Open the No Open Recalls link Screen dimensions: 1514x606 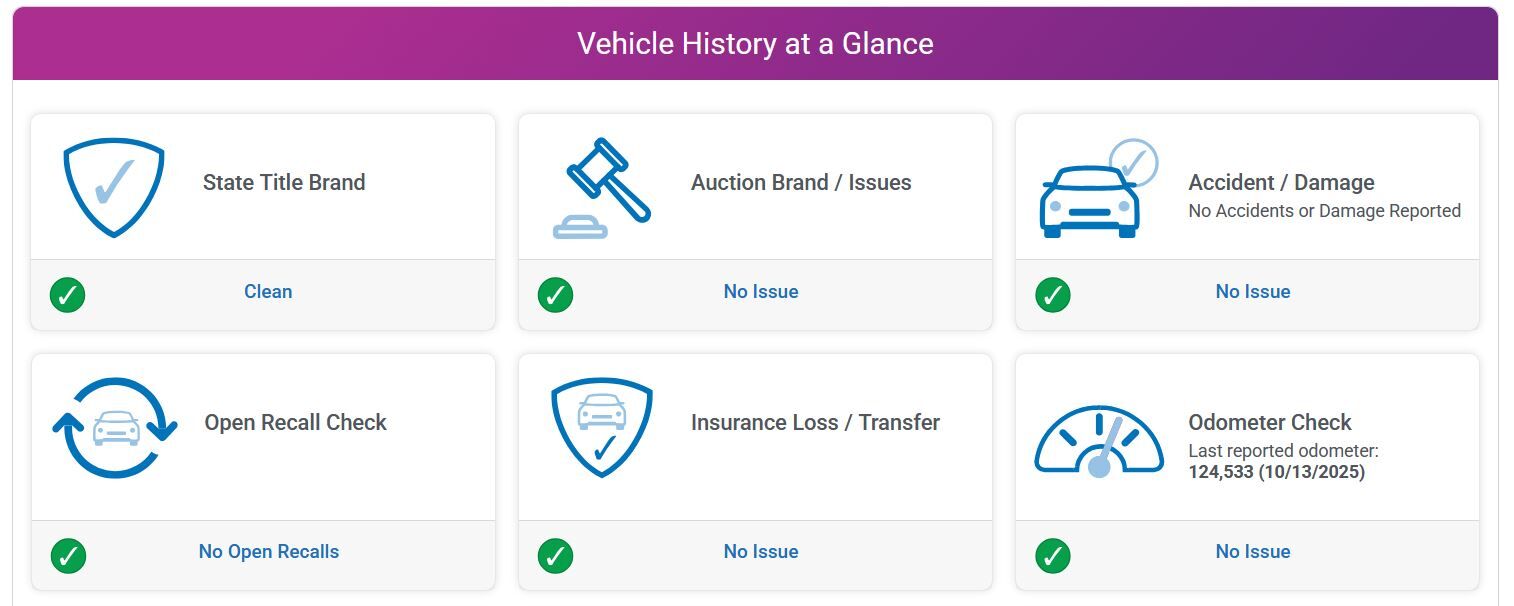(x=269, y=552)
